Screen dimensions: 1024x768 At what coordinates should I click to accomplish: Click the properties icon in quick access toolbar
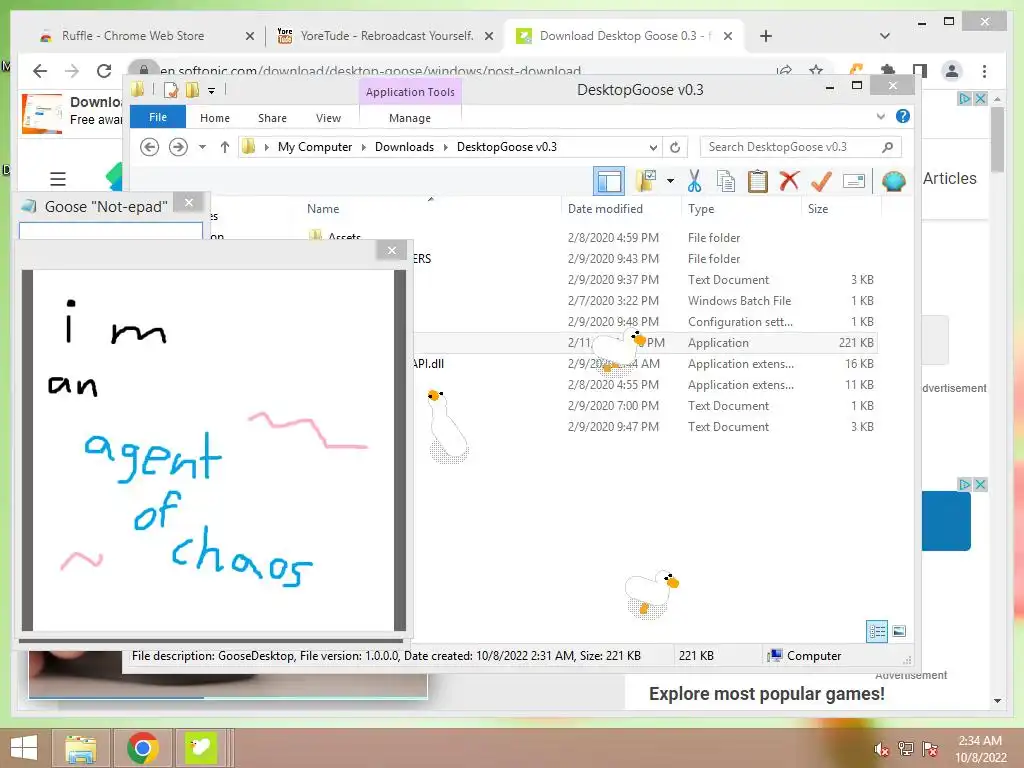pos(171,90)
